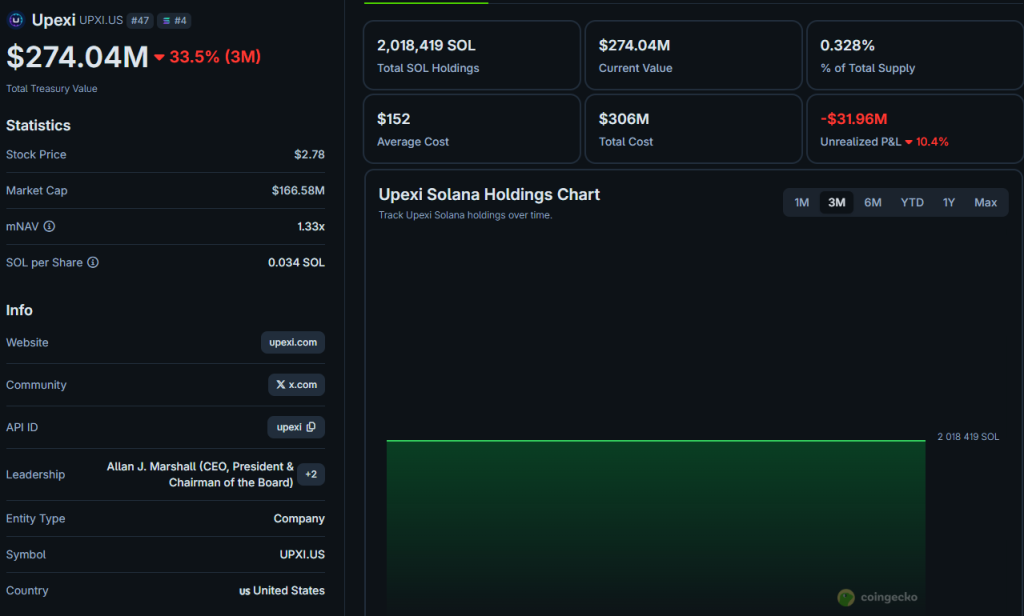The height and width of the screenshot is (616, 1024).
Task: Click the 2,018,419 SOL holdings value
Action: pyautogui.click(x=426, y=46)
